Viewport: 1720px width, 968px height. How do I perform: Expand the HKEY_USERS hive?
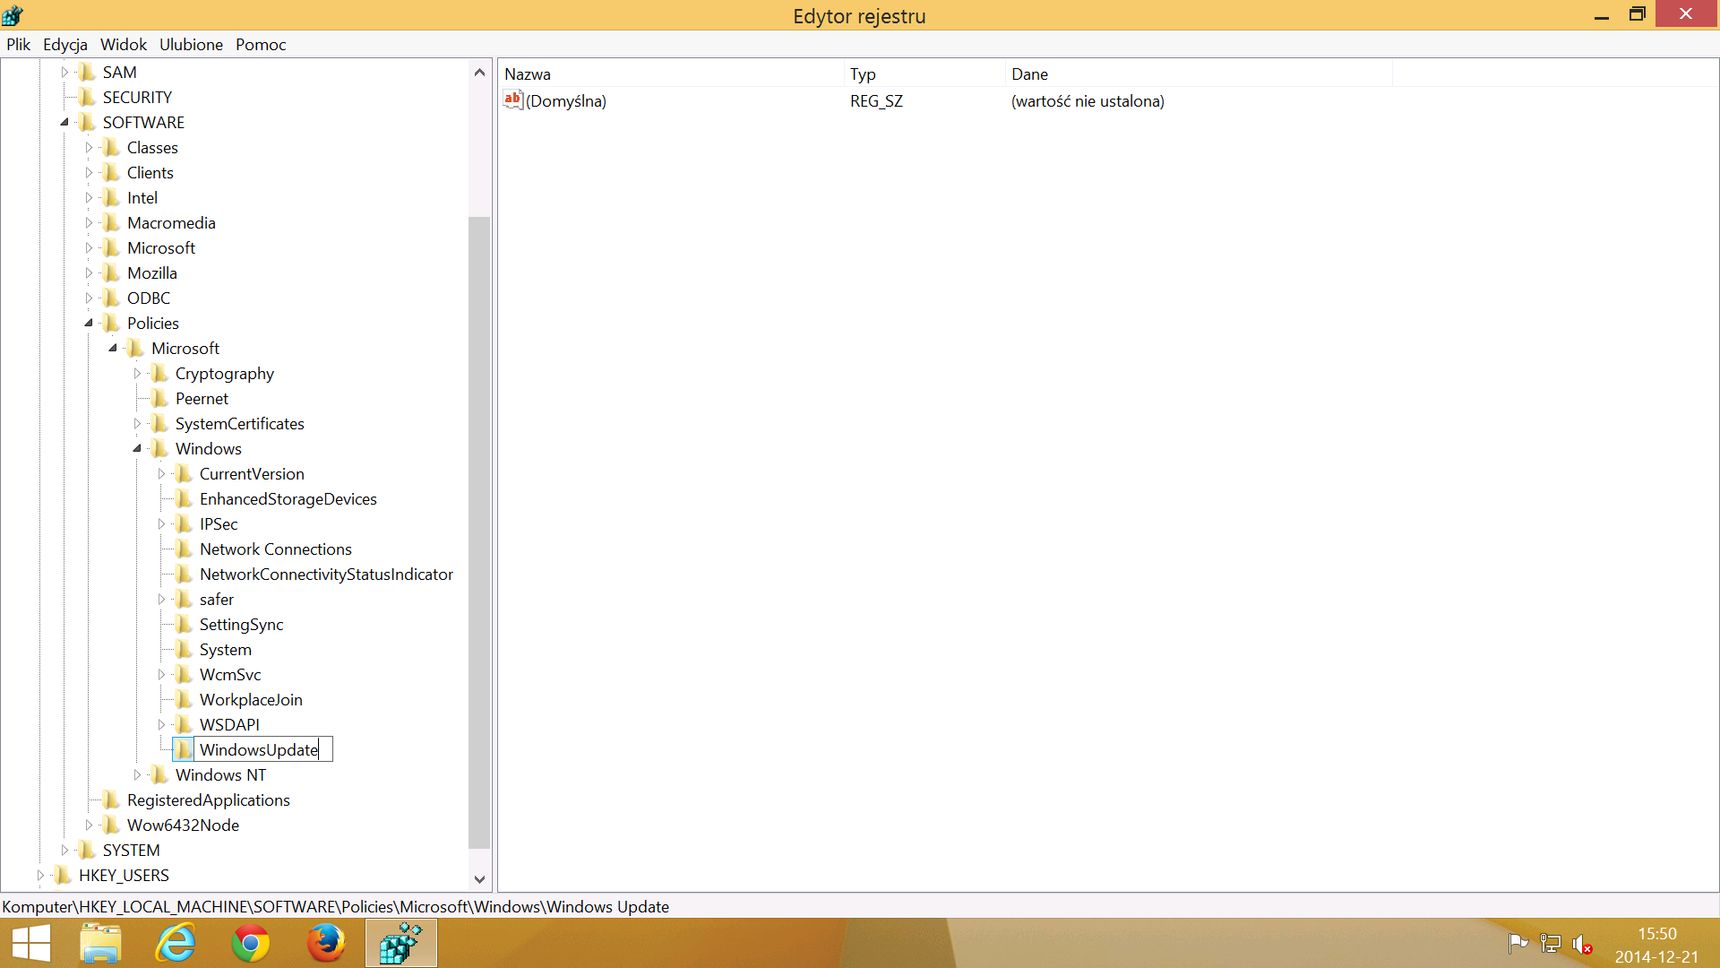pyautogui.click(x=40, y=875)
